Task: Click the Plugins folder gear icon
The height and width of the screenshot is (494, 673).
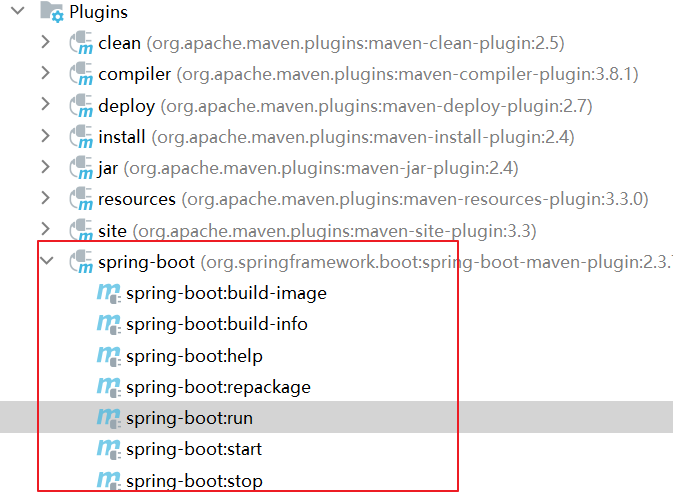Action: click(x=52, y=12)
